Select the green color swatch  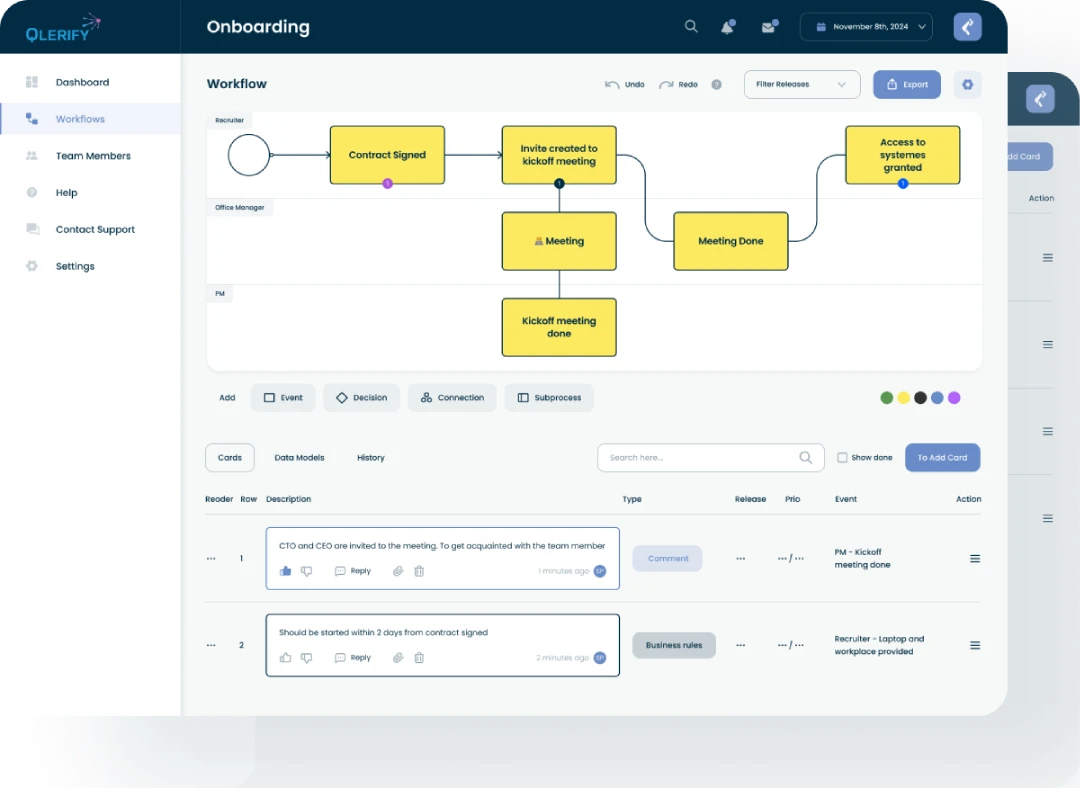pyautogui.click(x=886, y=398)
